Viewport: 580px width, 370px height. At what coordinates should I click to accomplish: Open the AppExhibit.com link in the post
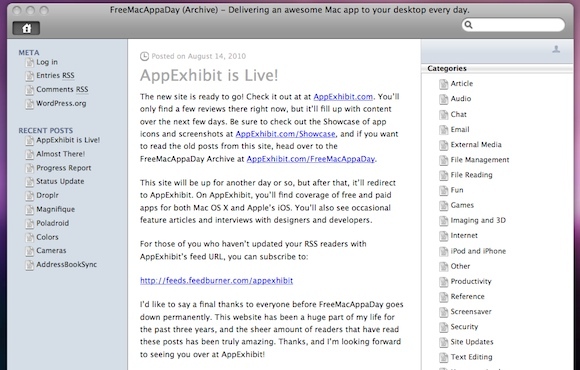pos(343,97)
